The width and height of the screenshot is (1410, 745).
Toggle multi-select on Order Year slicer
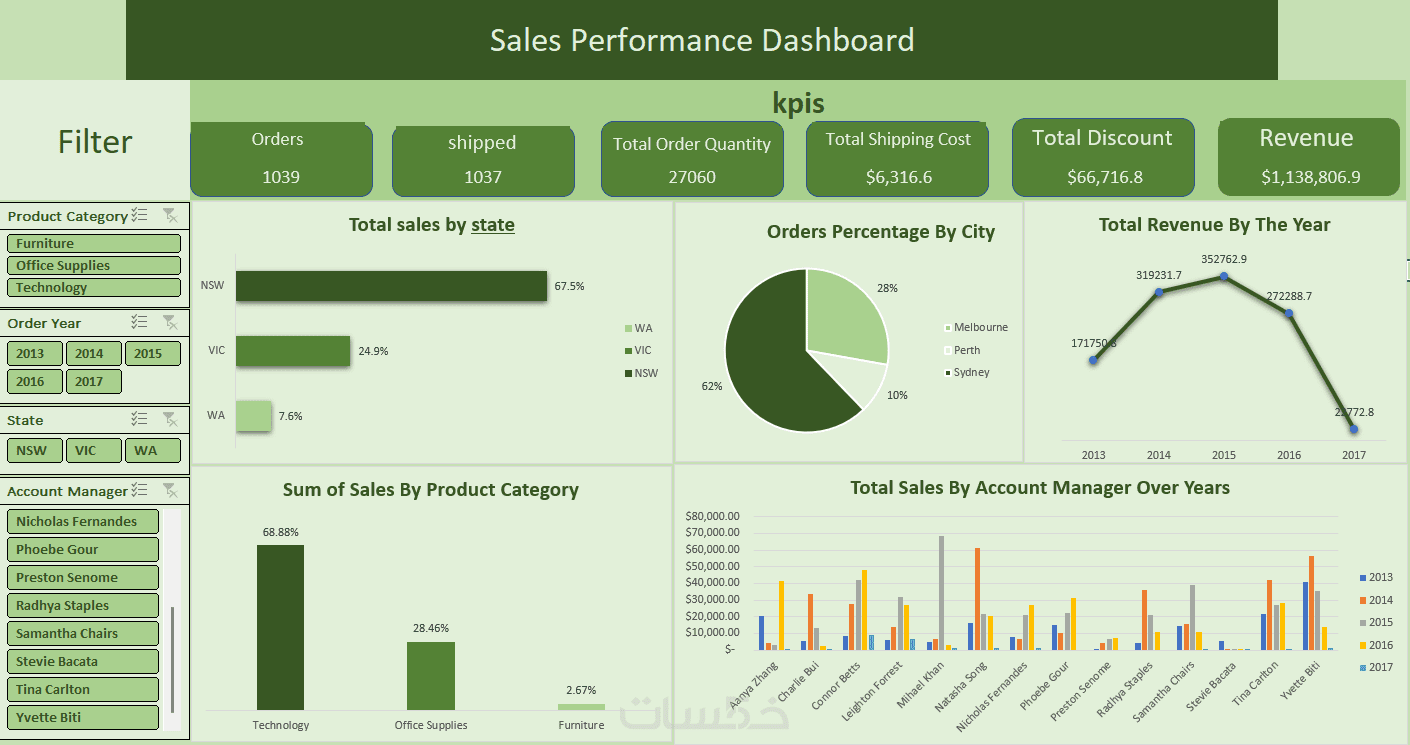coord(139,322)
